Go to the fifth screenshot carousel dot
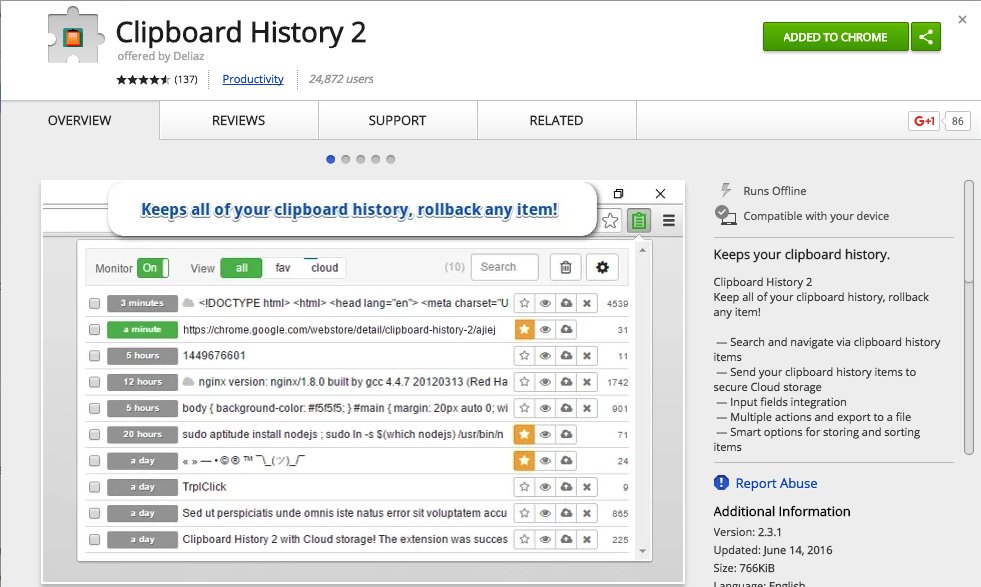 click(390, 159)
